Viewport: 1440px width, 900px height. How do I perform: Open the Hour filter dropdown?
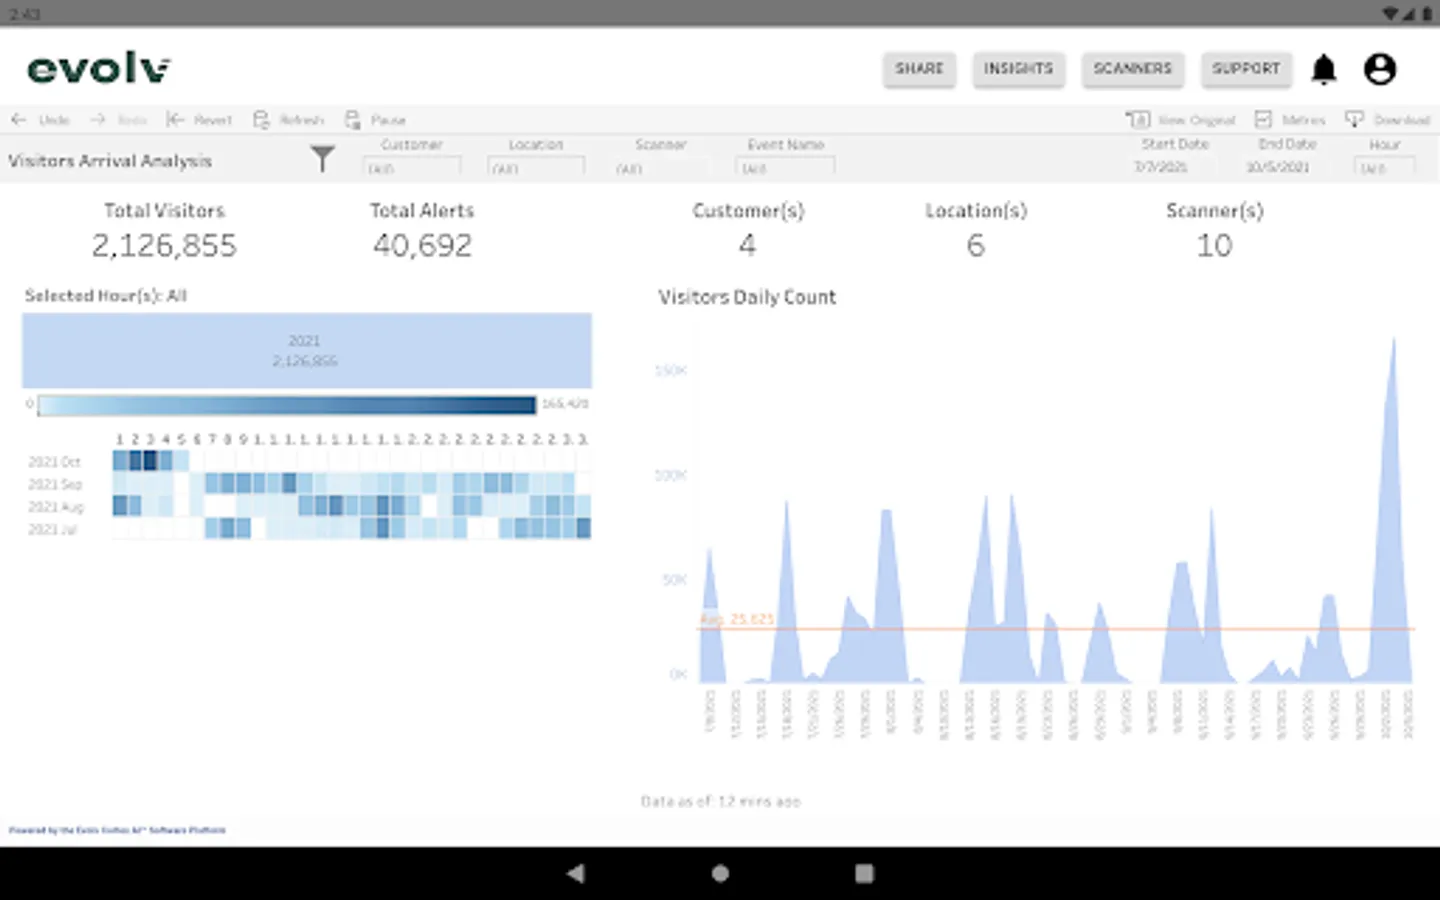click(x=1385, y=167)
